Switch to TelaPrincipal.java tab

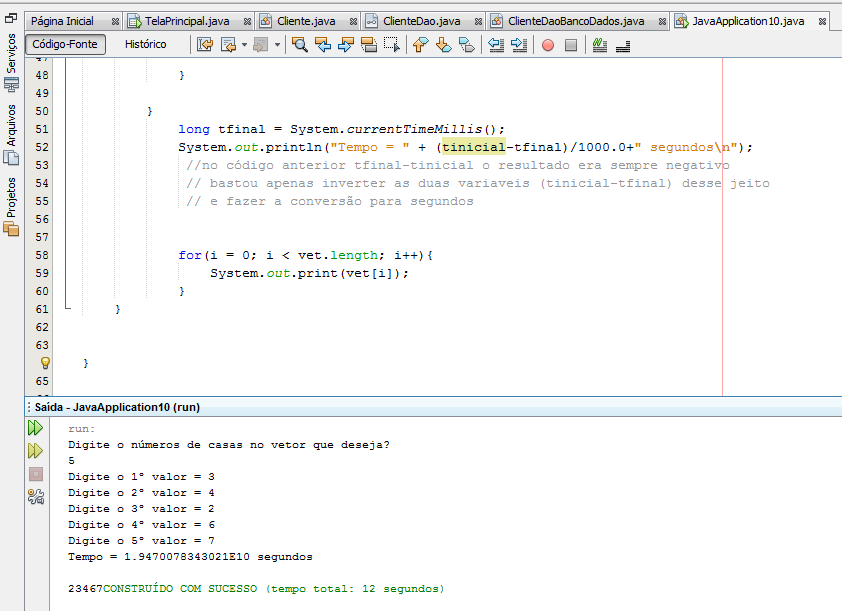(187, 21)
